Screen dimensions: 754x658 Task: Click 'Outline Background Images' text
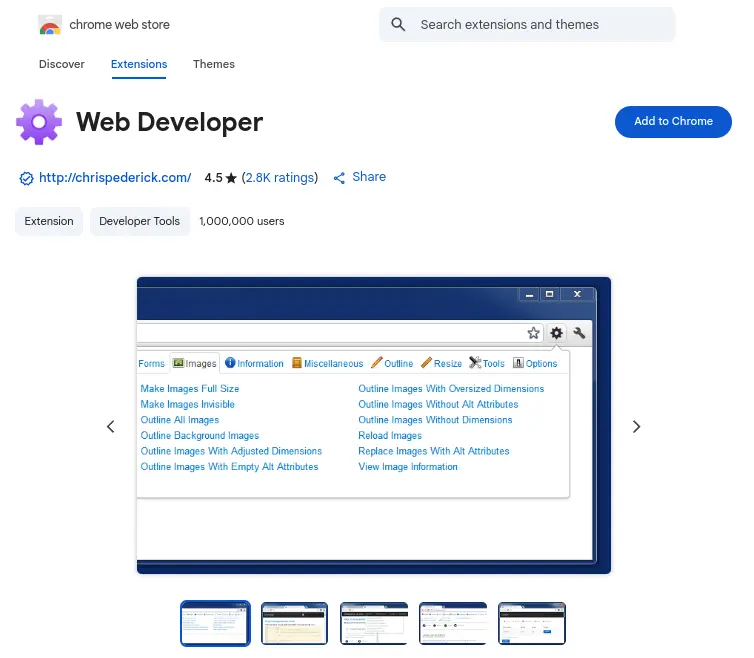click(200, 435)
